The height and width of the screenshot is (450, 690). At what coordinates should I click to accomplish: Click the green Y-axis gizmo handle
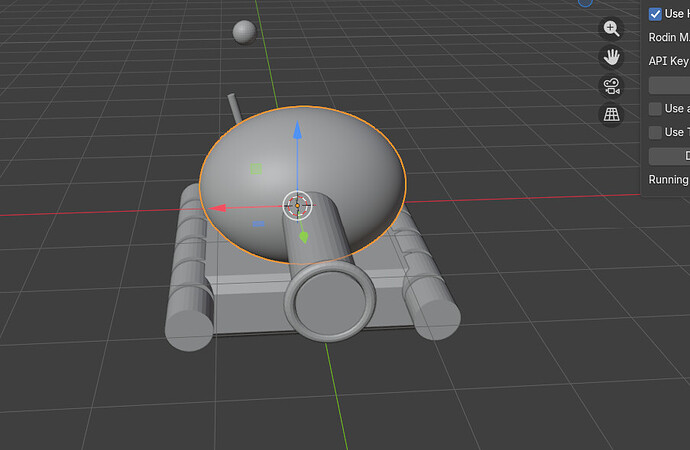(304, 237)
